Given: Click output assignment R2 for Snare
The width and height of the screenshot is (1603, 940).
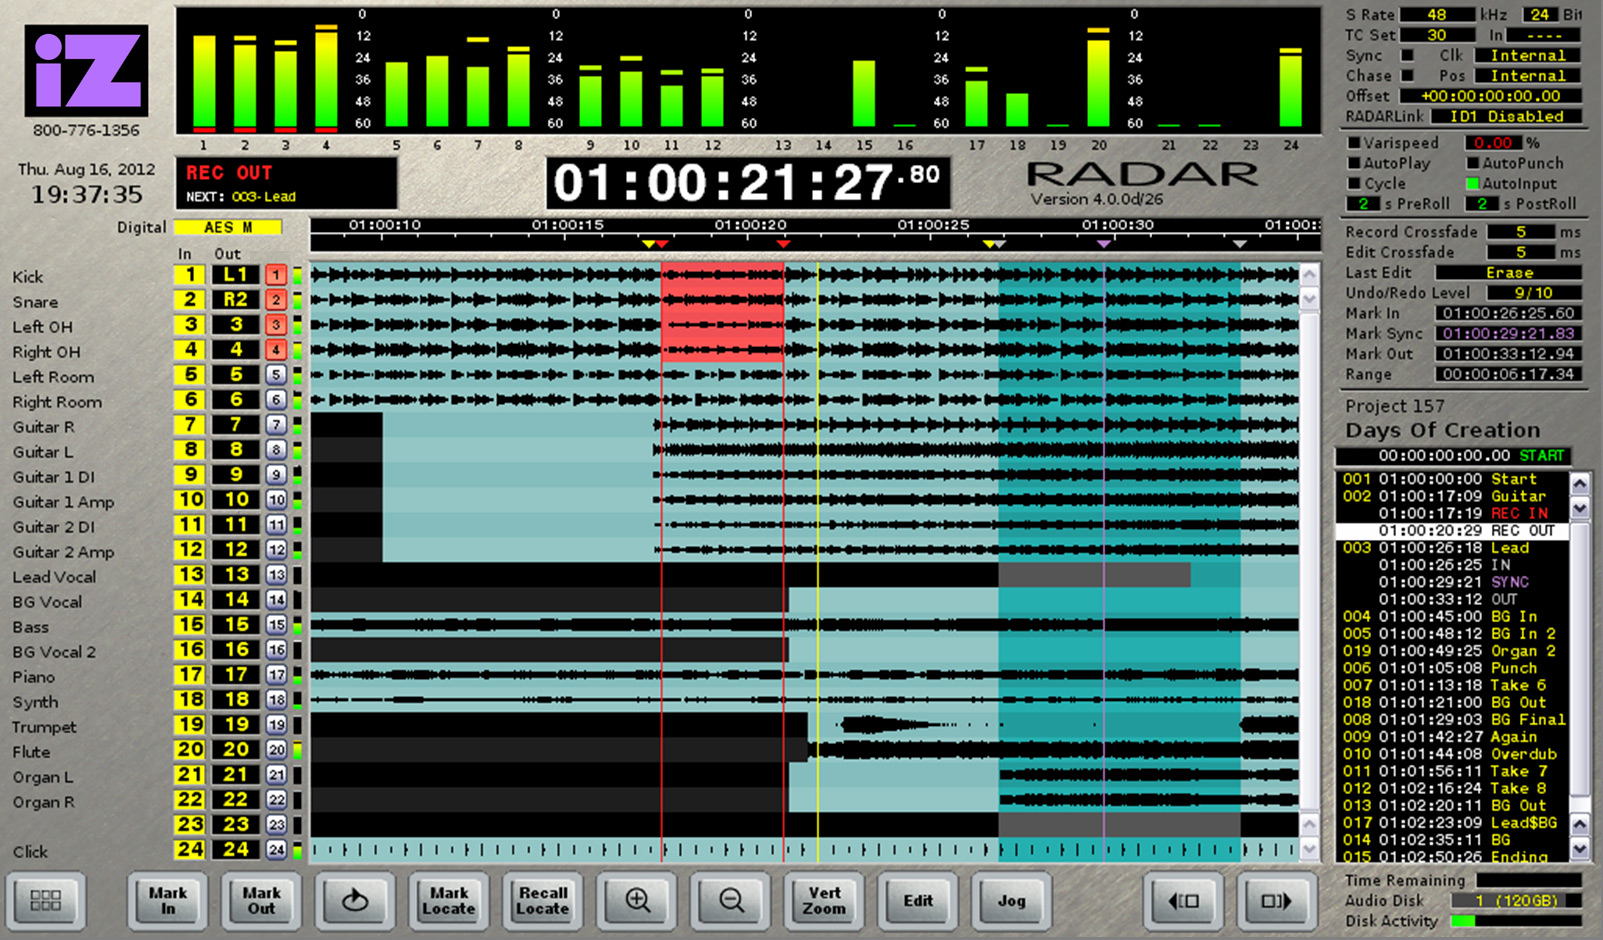Looking at the screenshot, I should click(236, 300).
